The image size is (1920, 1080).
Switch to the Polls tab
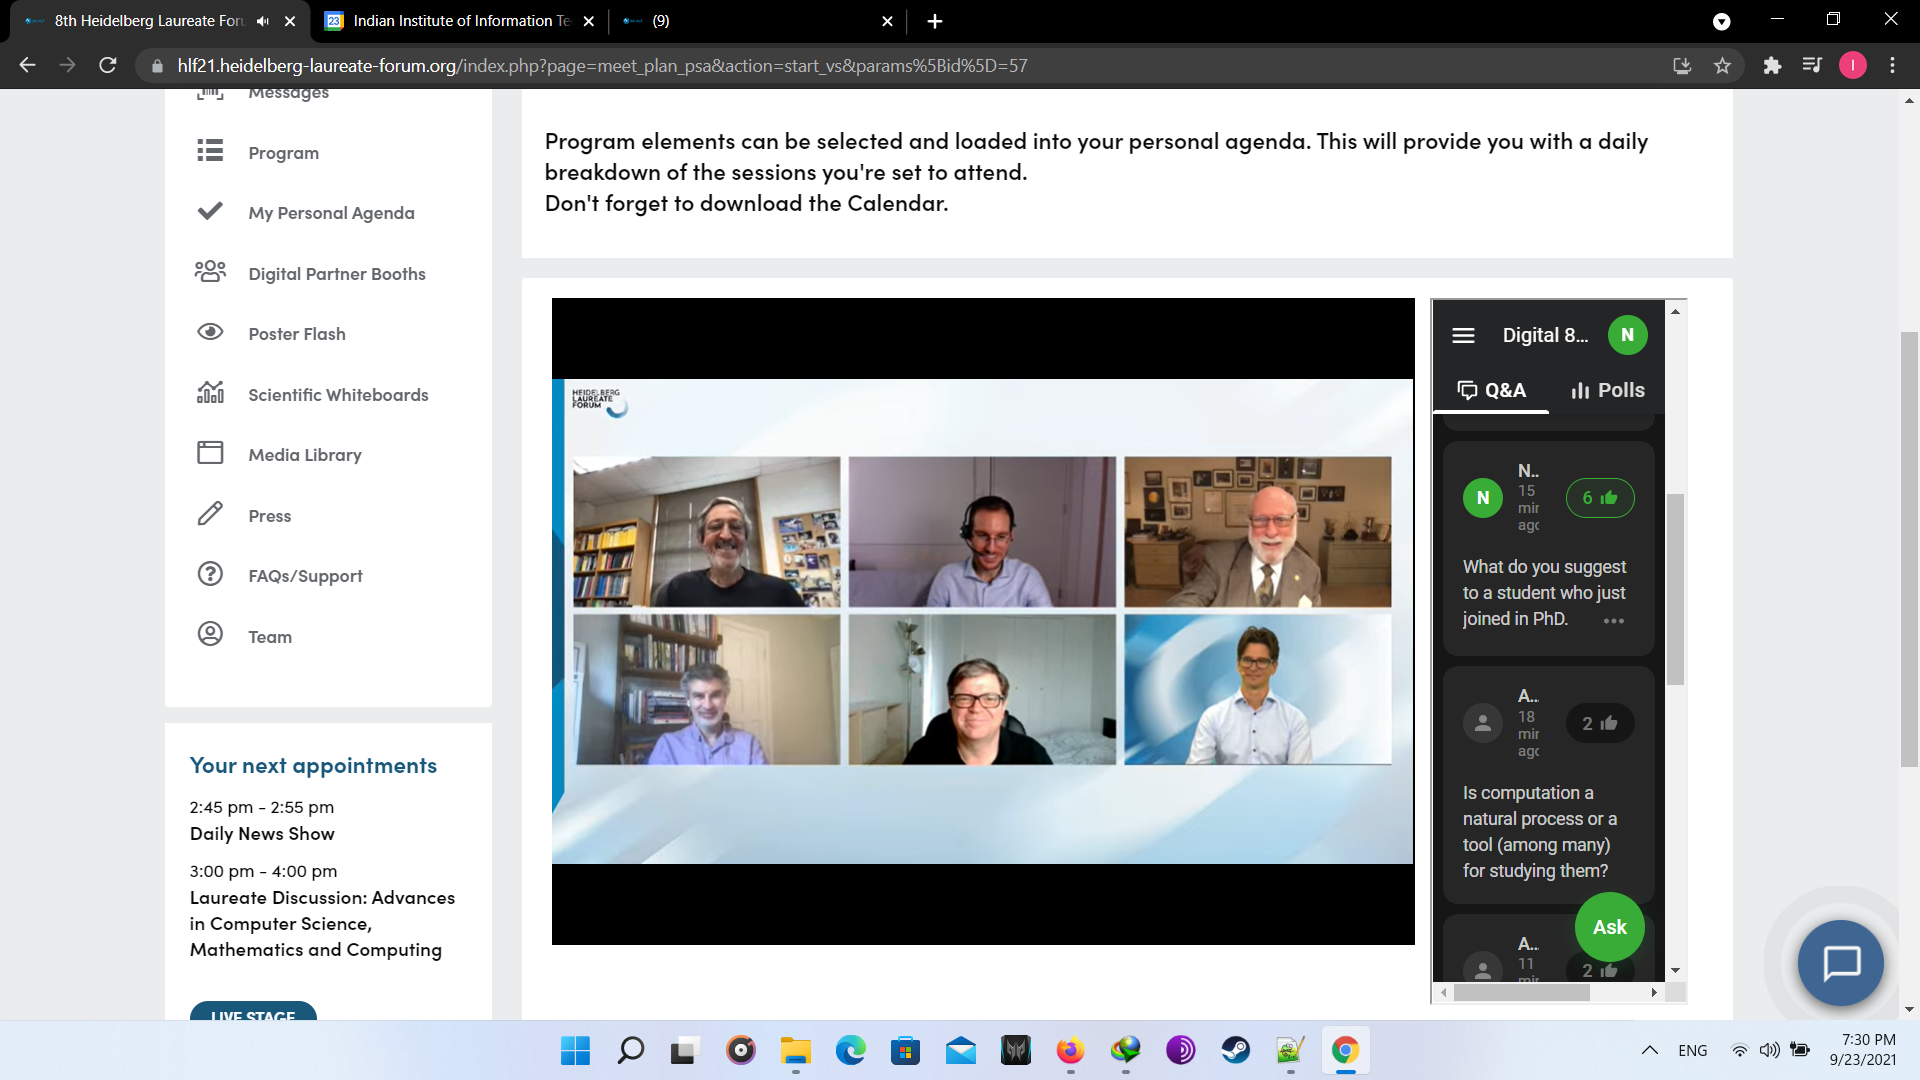(x=1607, y=391)
